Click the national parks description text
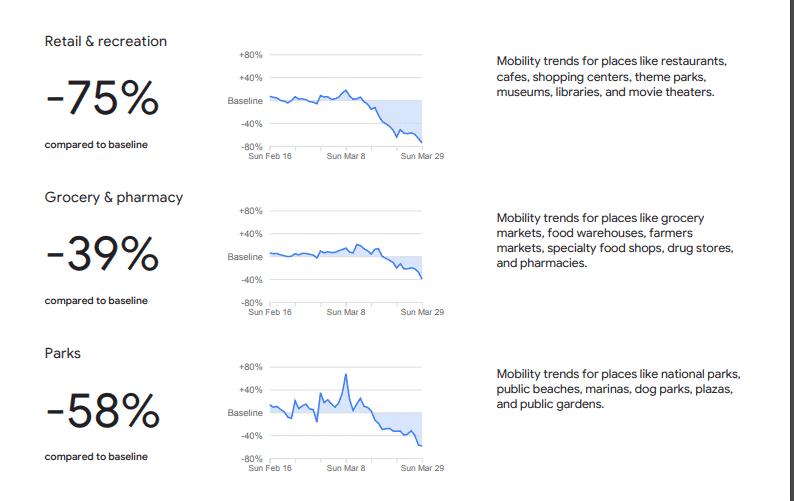794x501 pixels. tap(618, 389)
